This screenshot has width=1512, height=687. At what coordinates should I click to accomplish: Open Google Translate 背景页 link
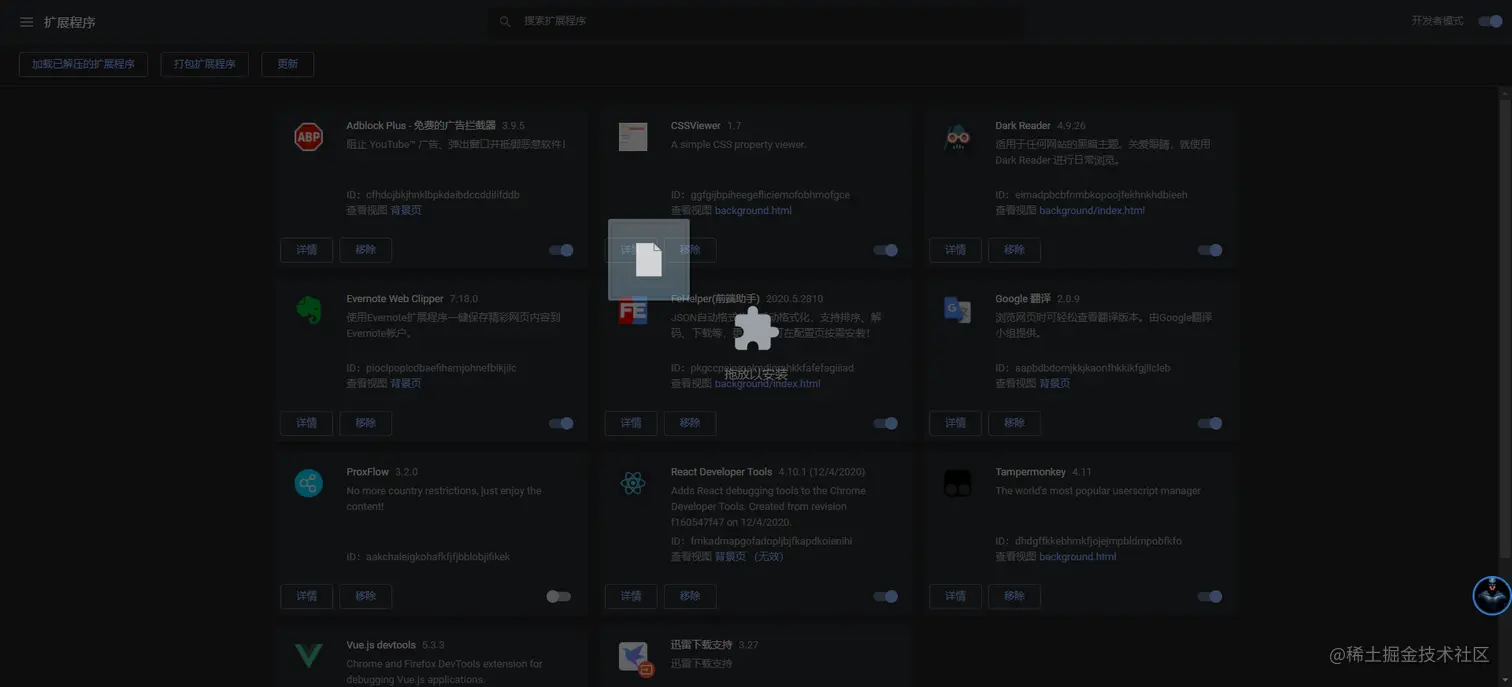(x=1055, y=384)
